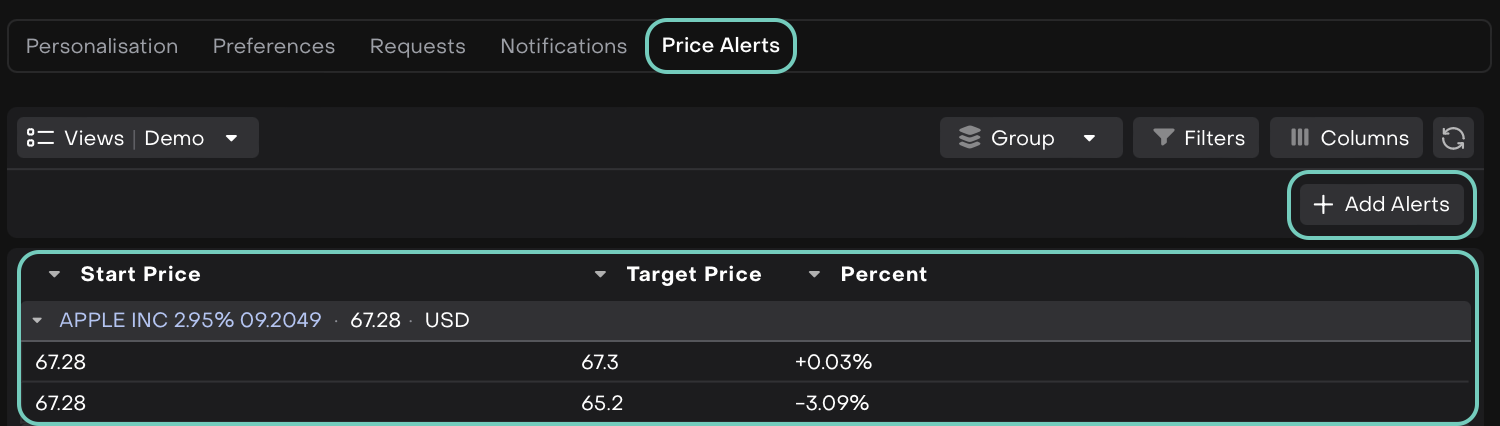The width and height of the screenshot is (1500, 426).
Task: Click the Views list icon
Action: [x=40, y=138]
